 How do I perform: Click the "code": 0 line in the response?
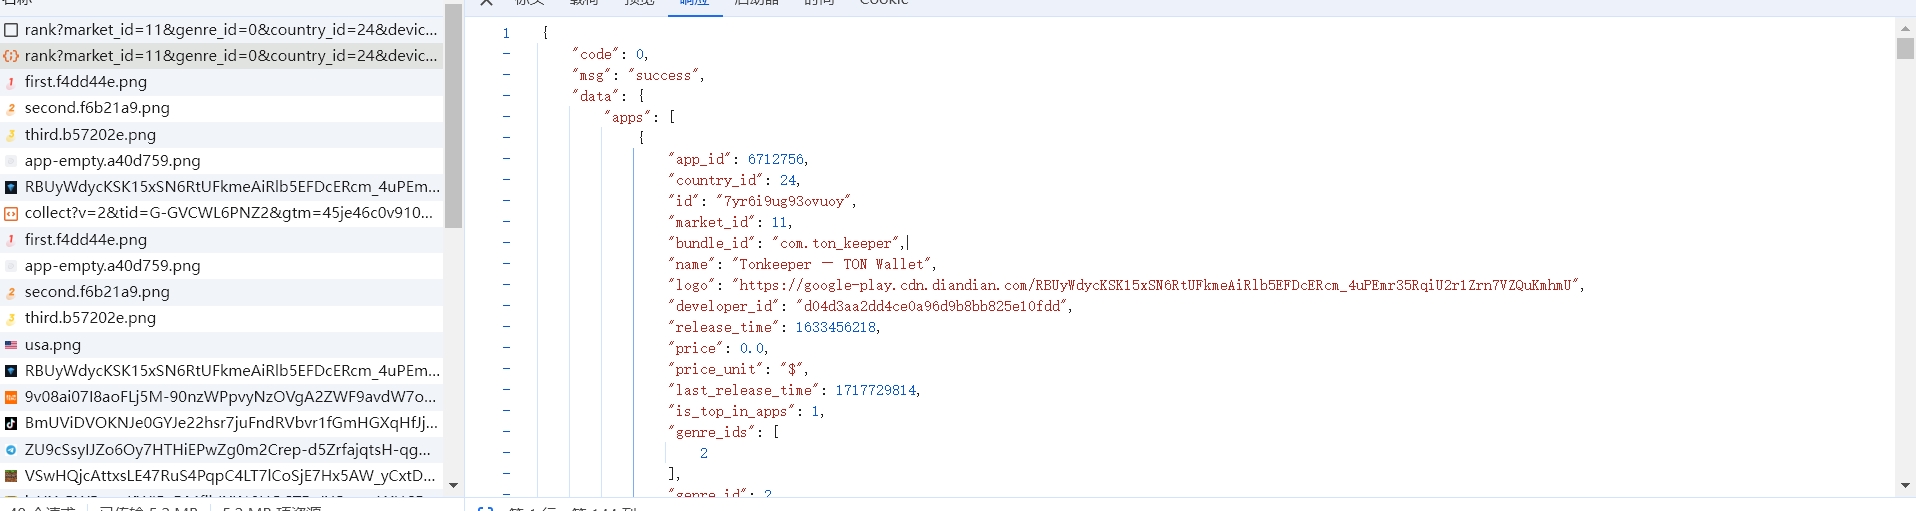point(610,54)
